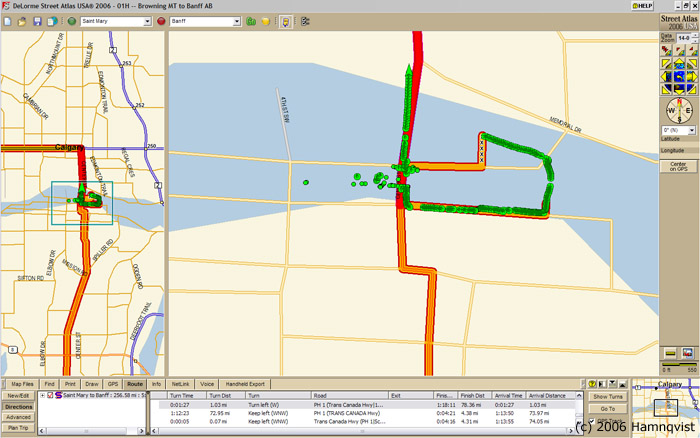
Task: Click the red finish point icon
Action: (161, 21)
